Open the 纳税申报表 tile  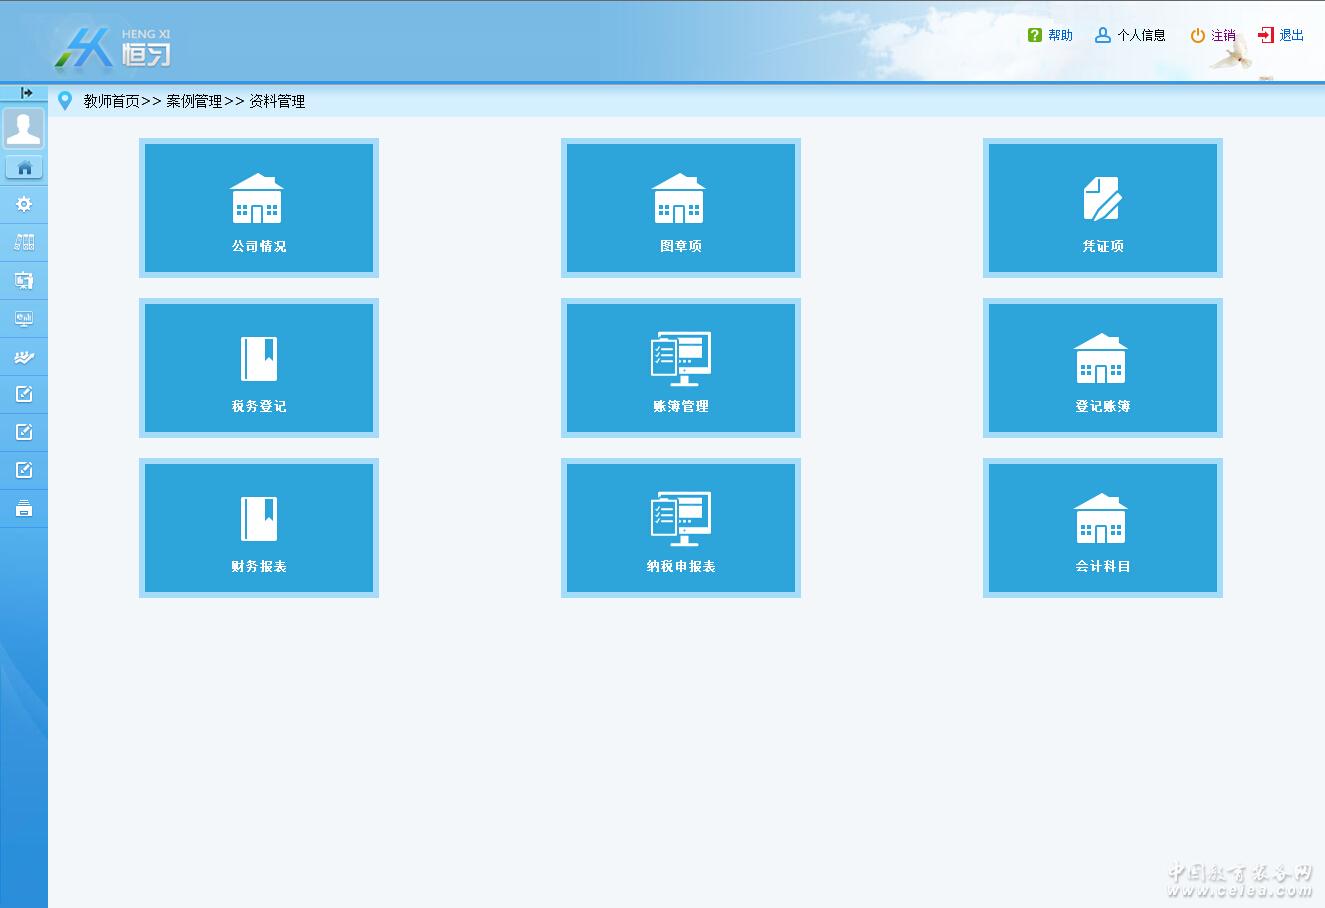680,528
